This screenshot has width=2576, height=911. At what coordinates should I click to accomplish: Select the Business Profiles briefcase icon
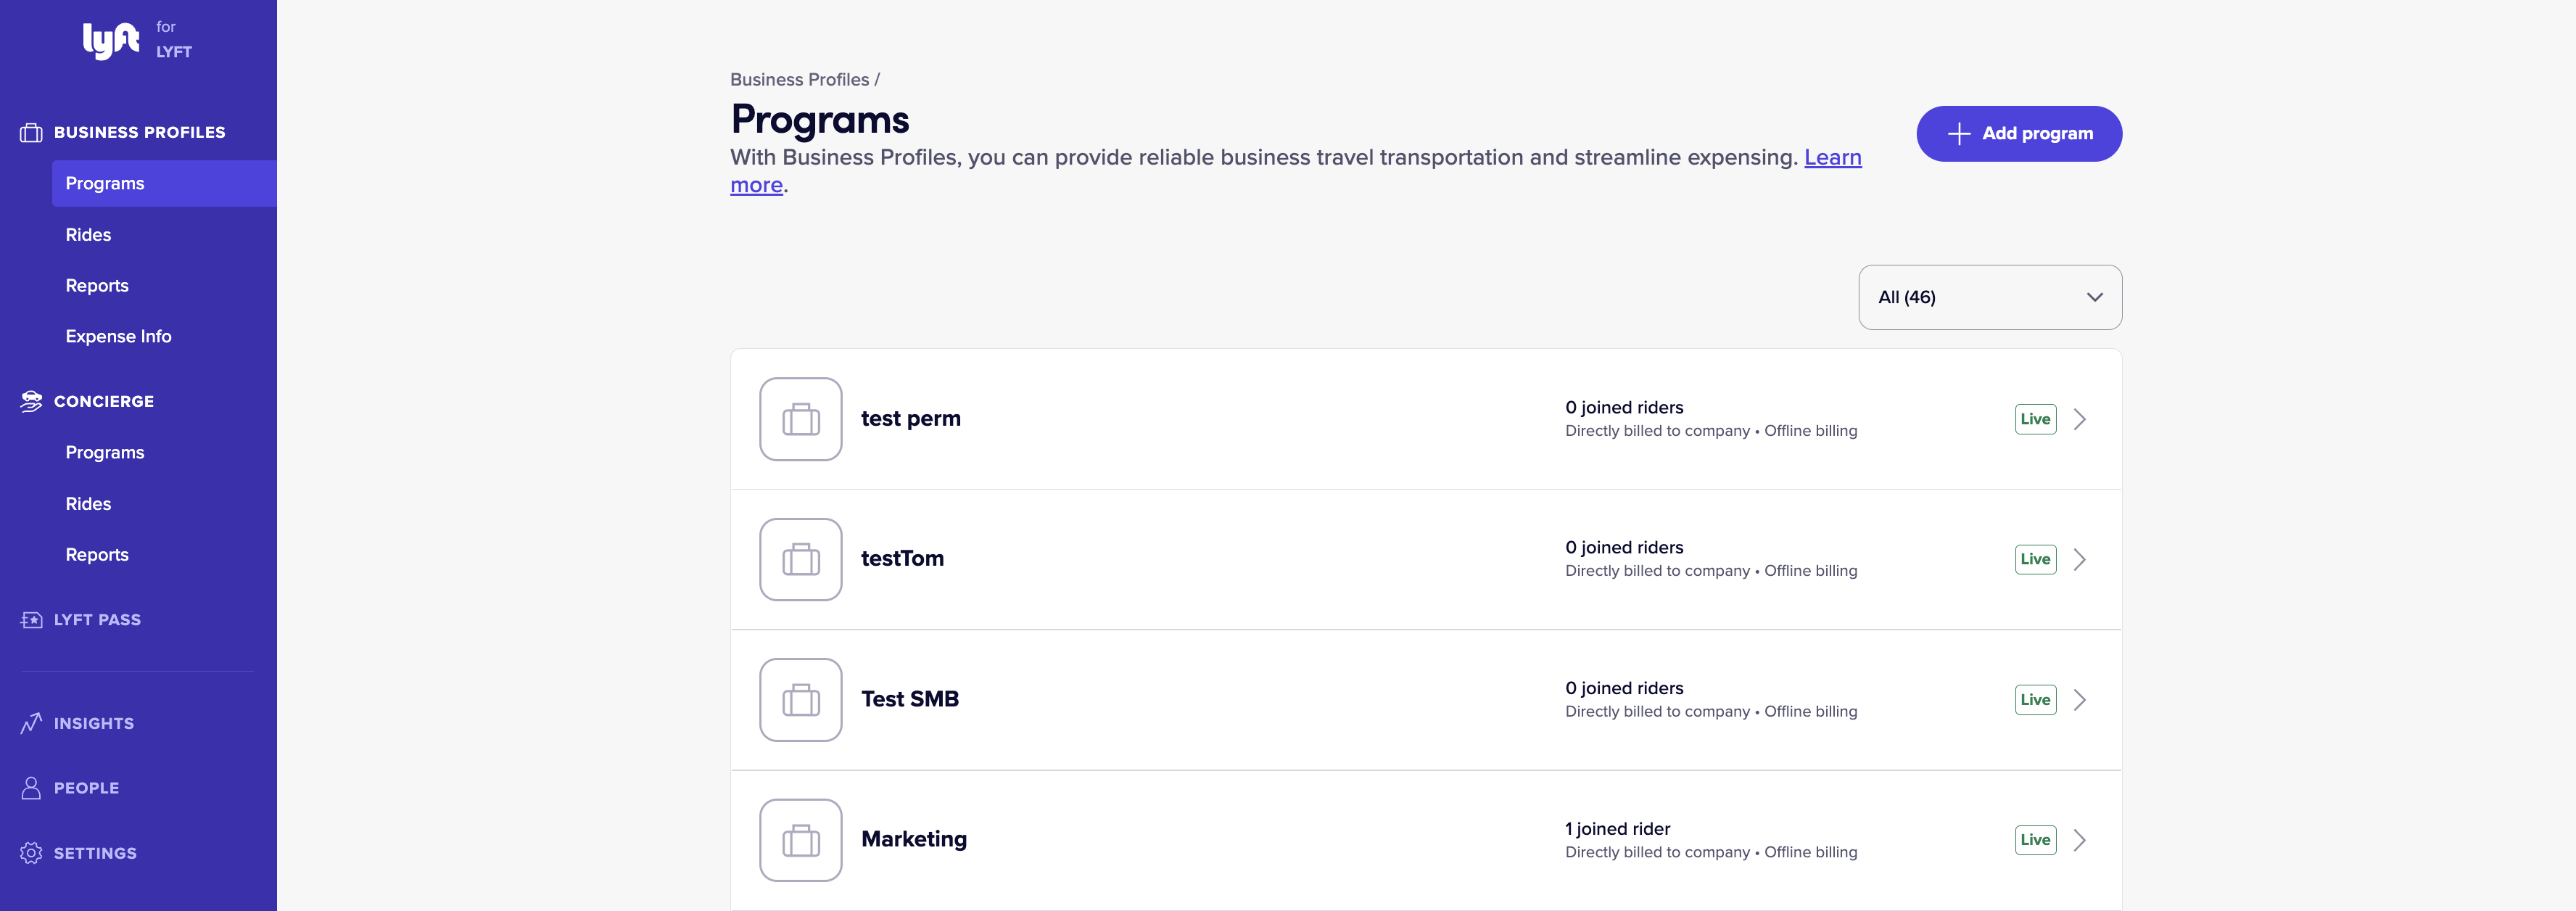[x=31, y=131]
